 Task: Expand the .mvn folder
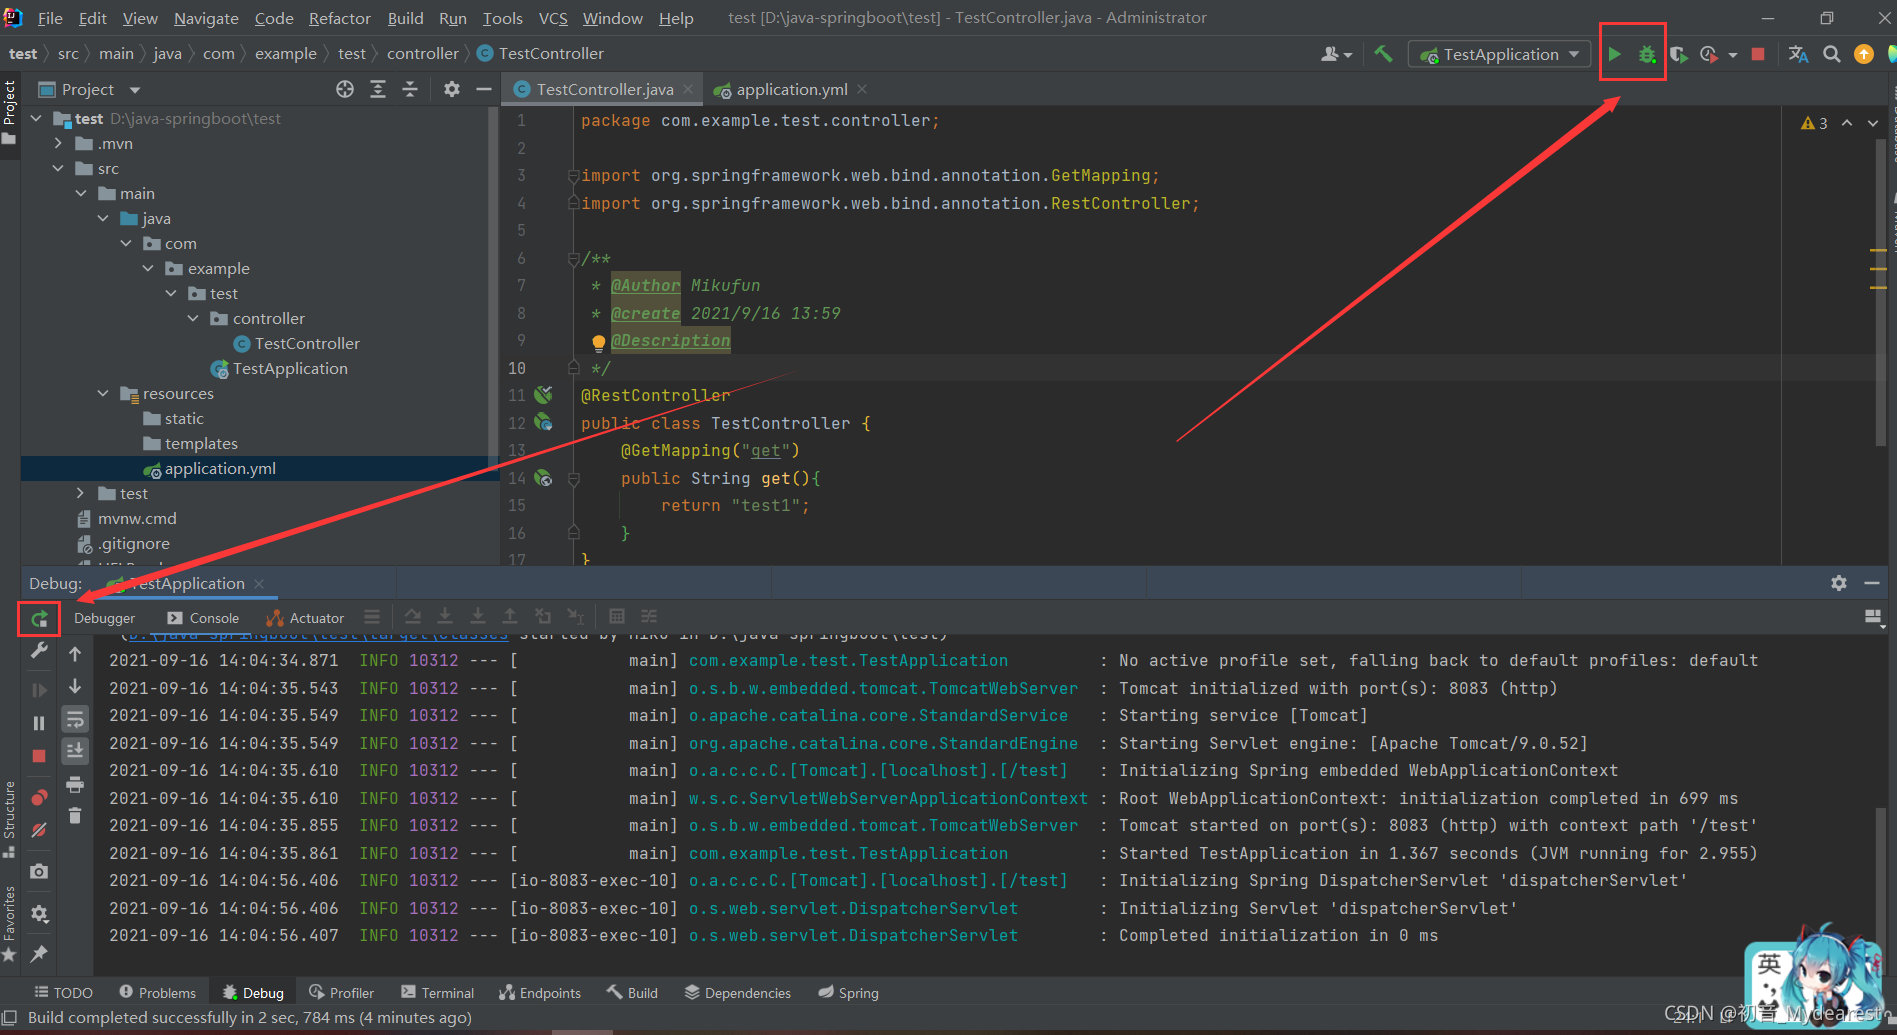[x=58, y=143]
